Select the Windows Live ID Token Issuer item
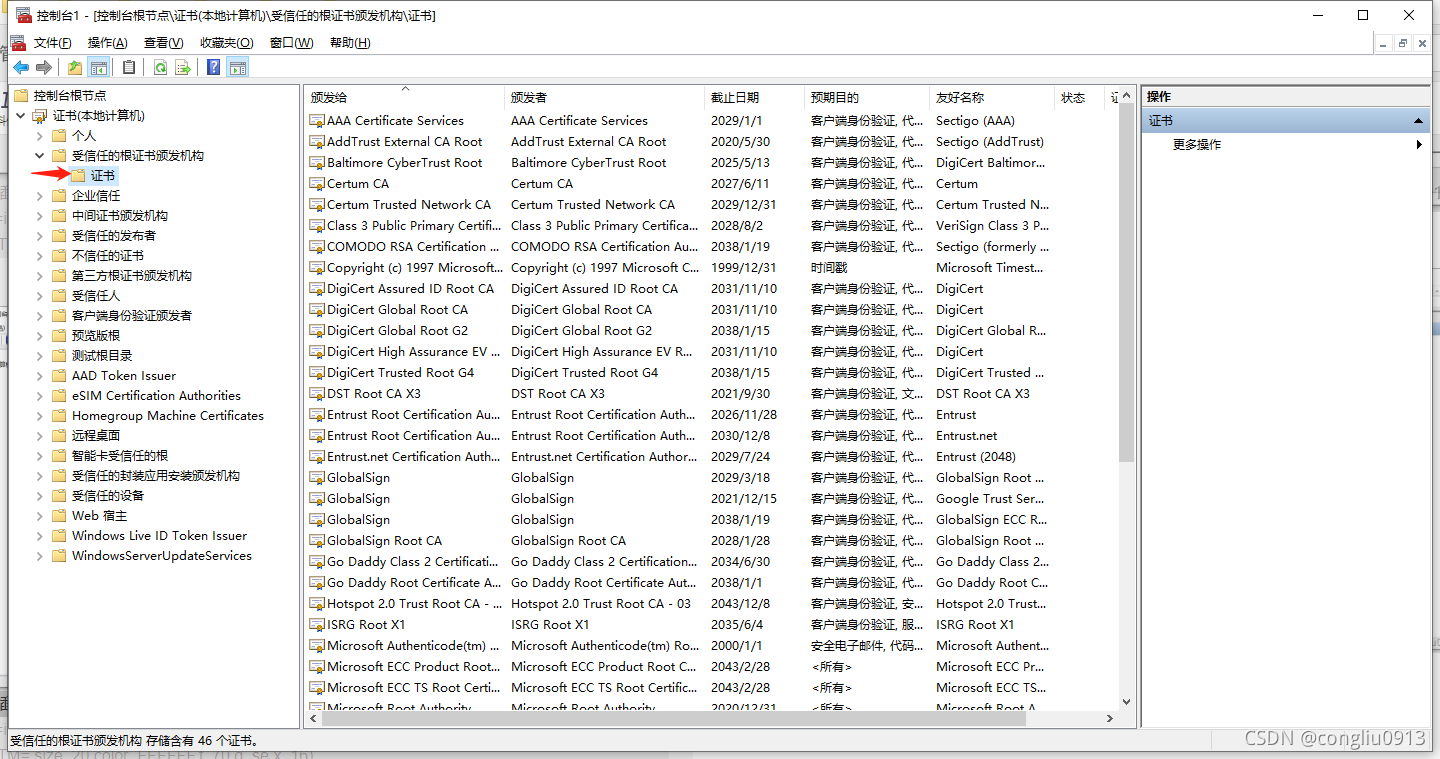The height and width of the screenshot is (759, 1440). 159,535
